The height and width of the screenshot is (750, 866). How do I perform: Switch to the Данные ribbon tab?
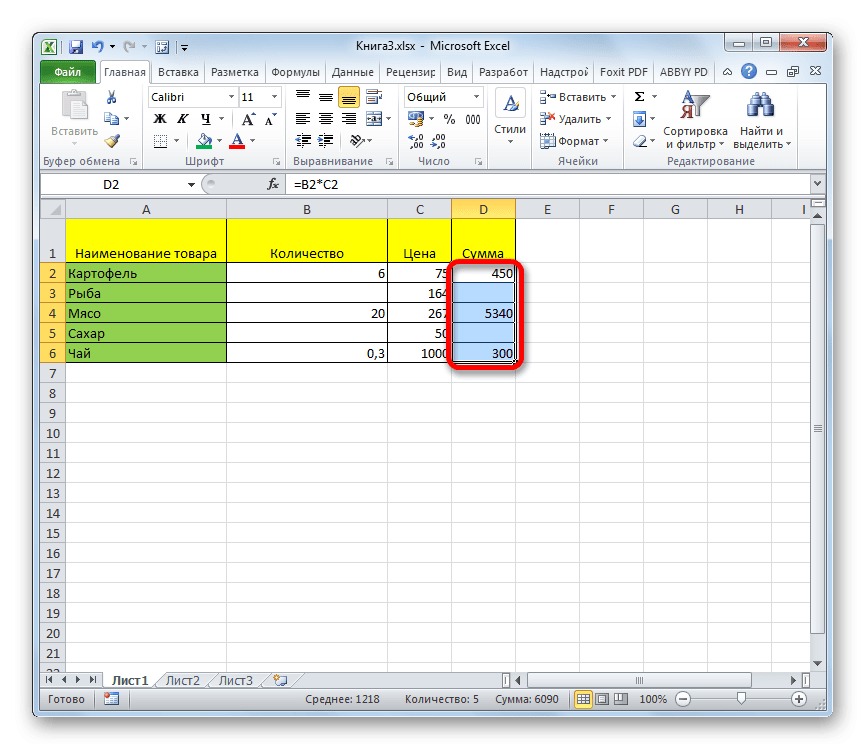pyautogui.click(x=352, y=72)
